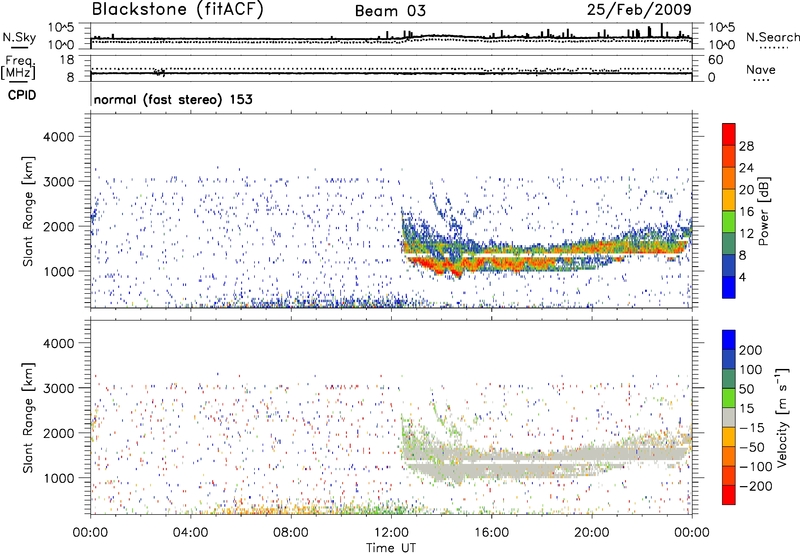Screen dimensions: 800x554
Task: Click the "12:00" time tick label
Action: [391, 532]
